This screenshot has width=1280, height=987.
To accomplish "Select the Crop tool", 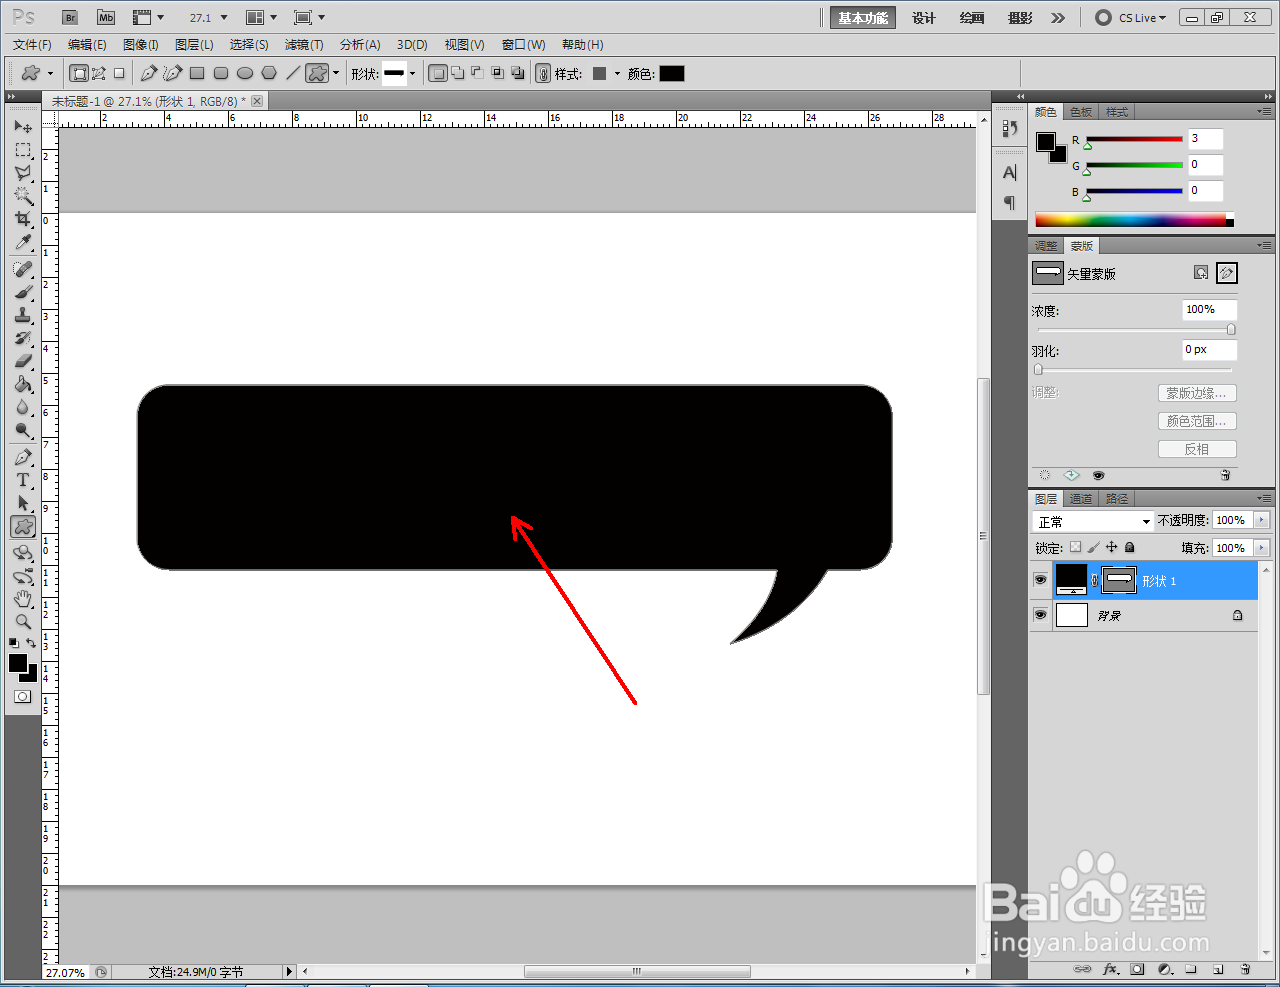I will tap(23, 219).
